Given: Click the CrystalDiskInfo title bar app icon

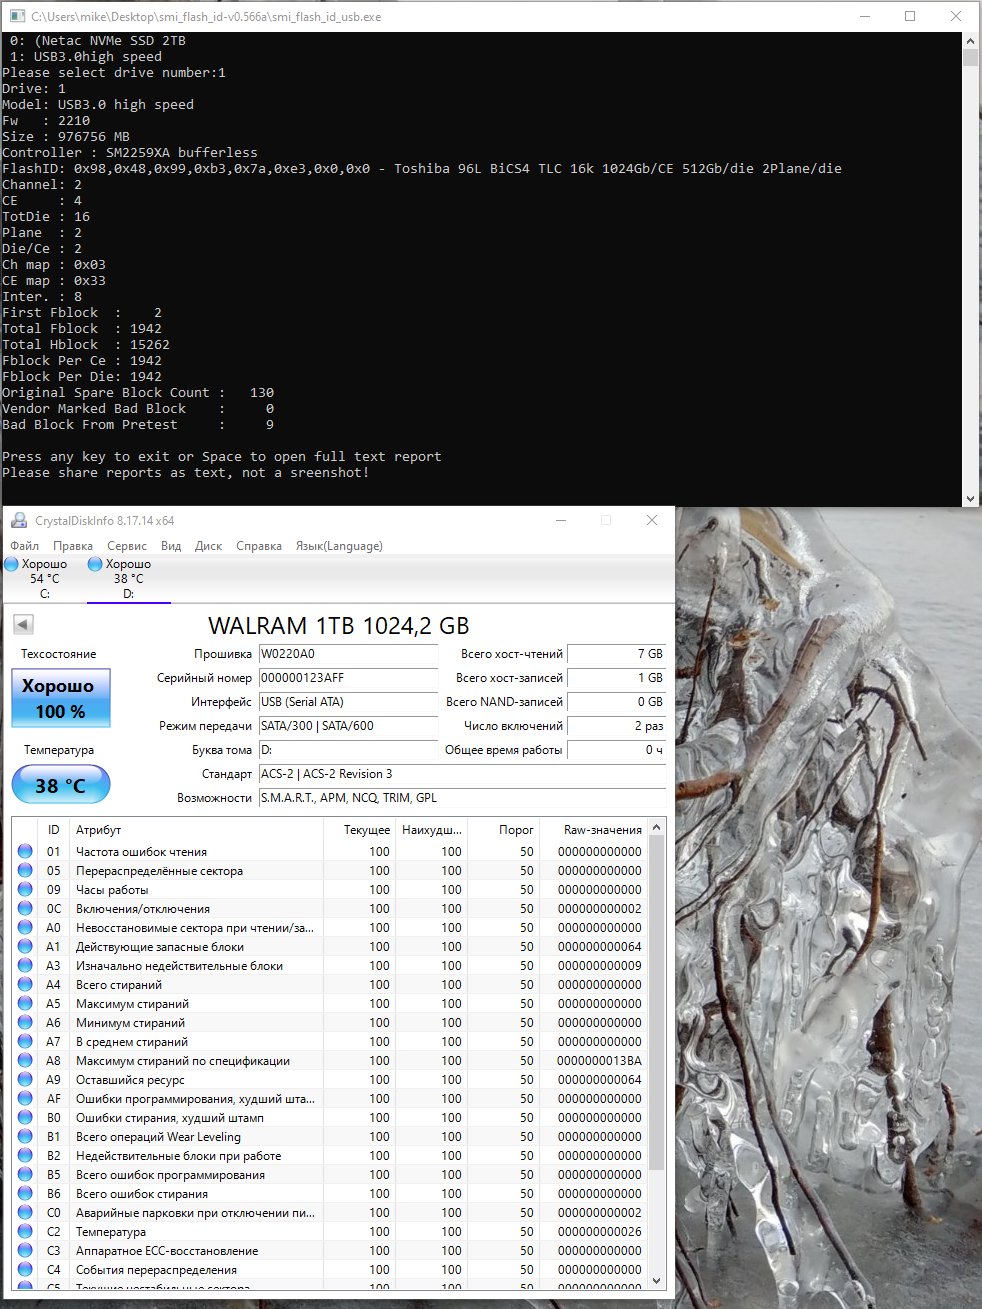Looking at the screenshot, I should coord(19,520).
